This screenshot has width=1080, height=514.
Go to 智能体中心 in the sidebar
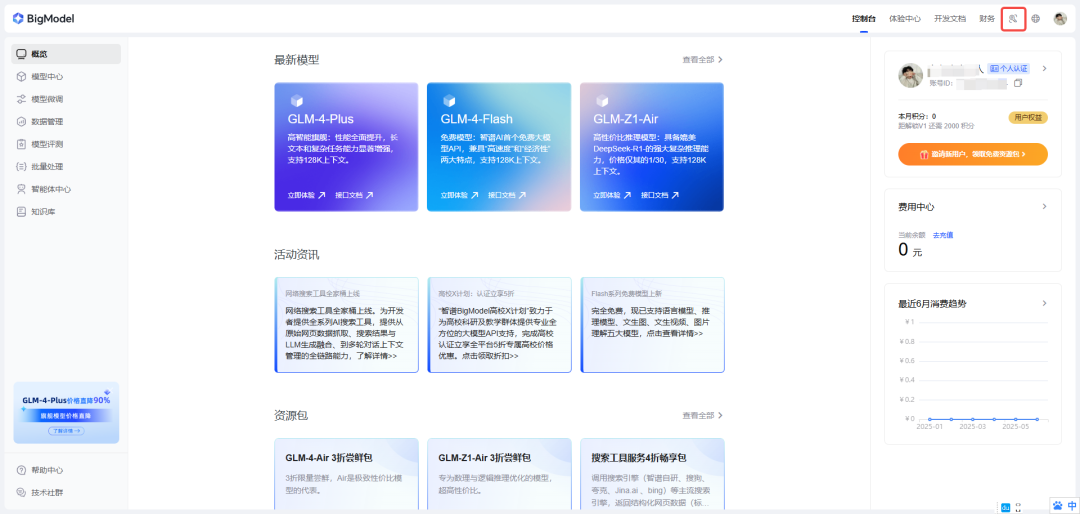50,189
